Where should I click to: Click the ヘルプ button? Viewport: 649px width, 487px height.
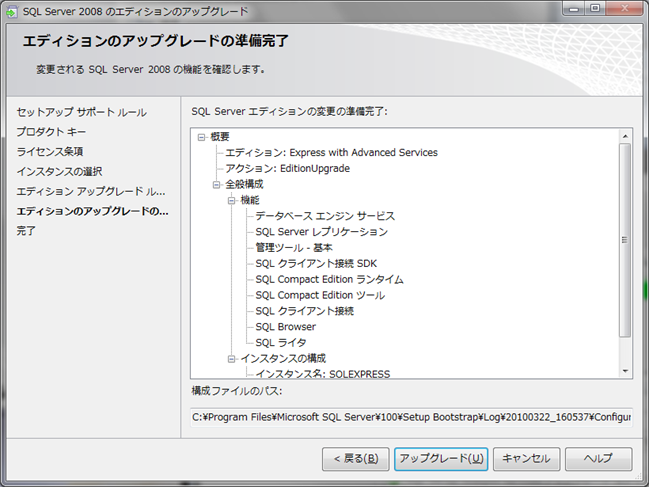pos(599,458)
